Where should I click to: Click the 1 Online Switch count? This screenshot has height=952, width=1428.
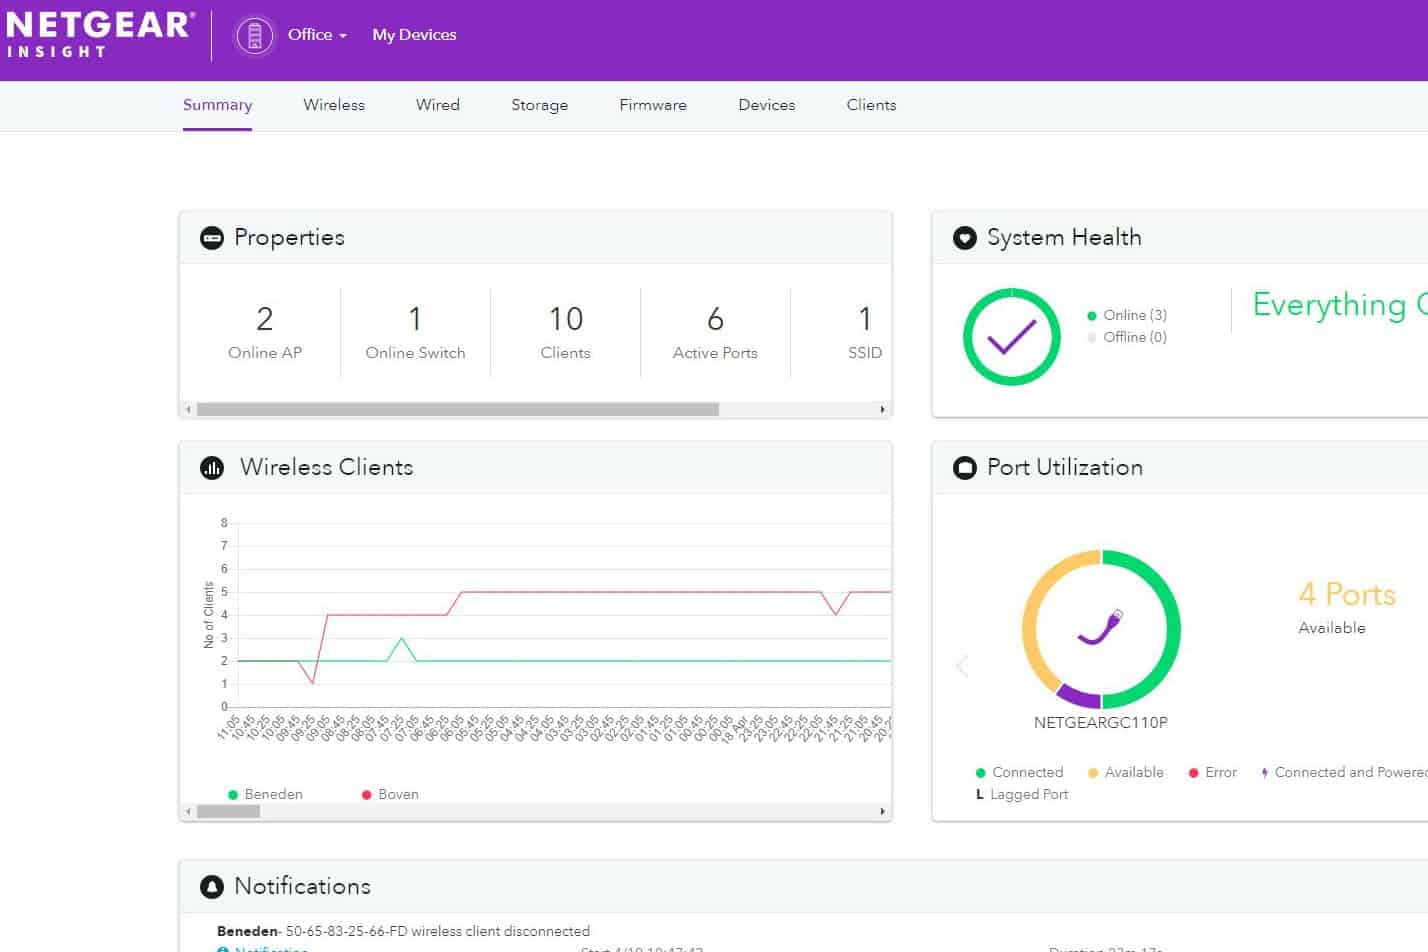coord(415,333)
